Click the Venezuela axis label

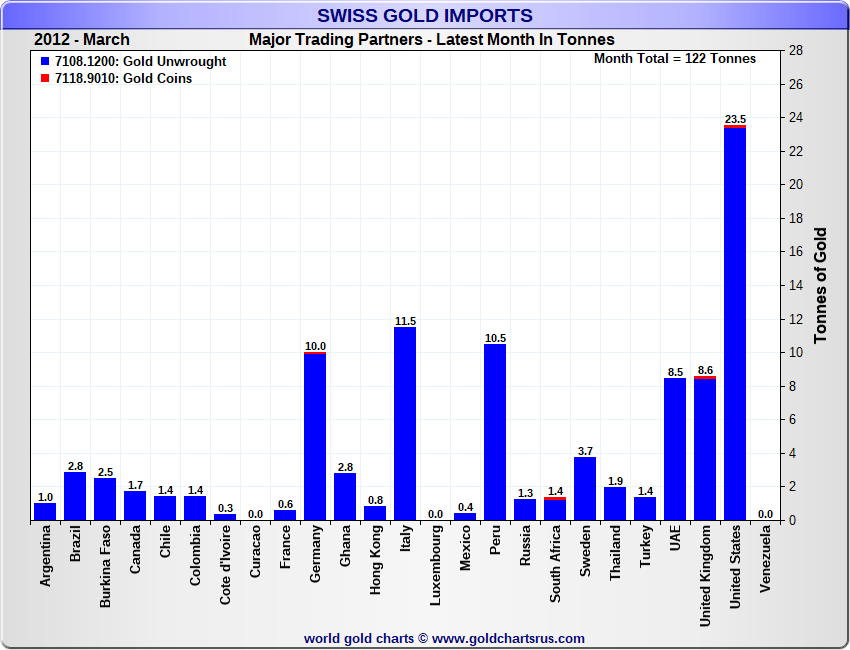pyautogui.click(x=765, y=561)
